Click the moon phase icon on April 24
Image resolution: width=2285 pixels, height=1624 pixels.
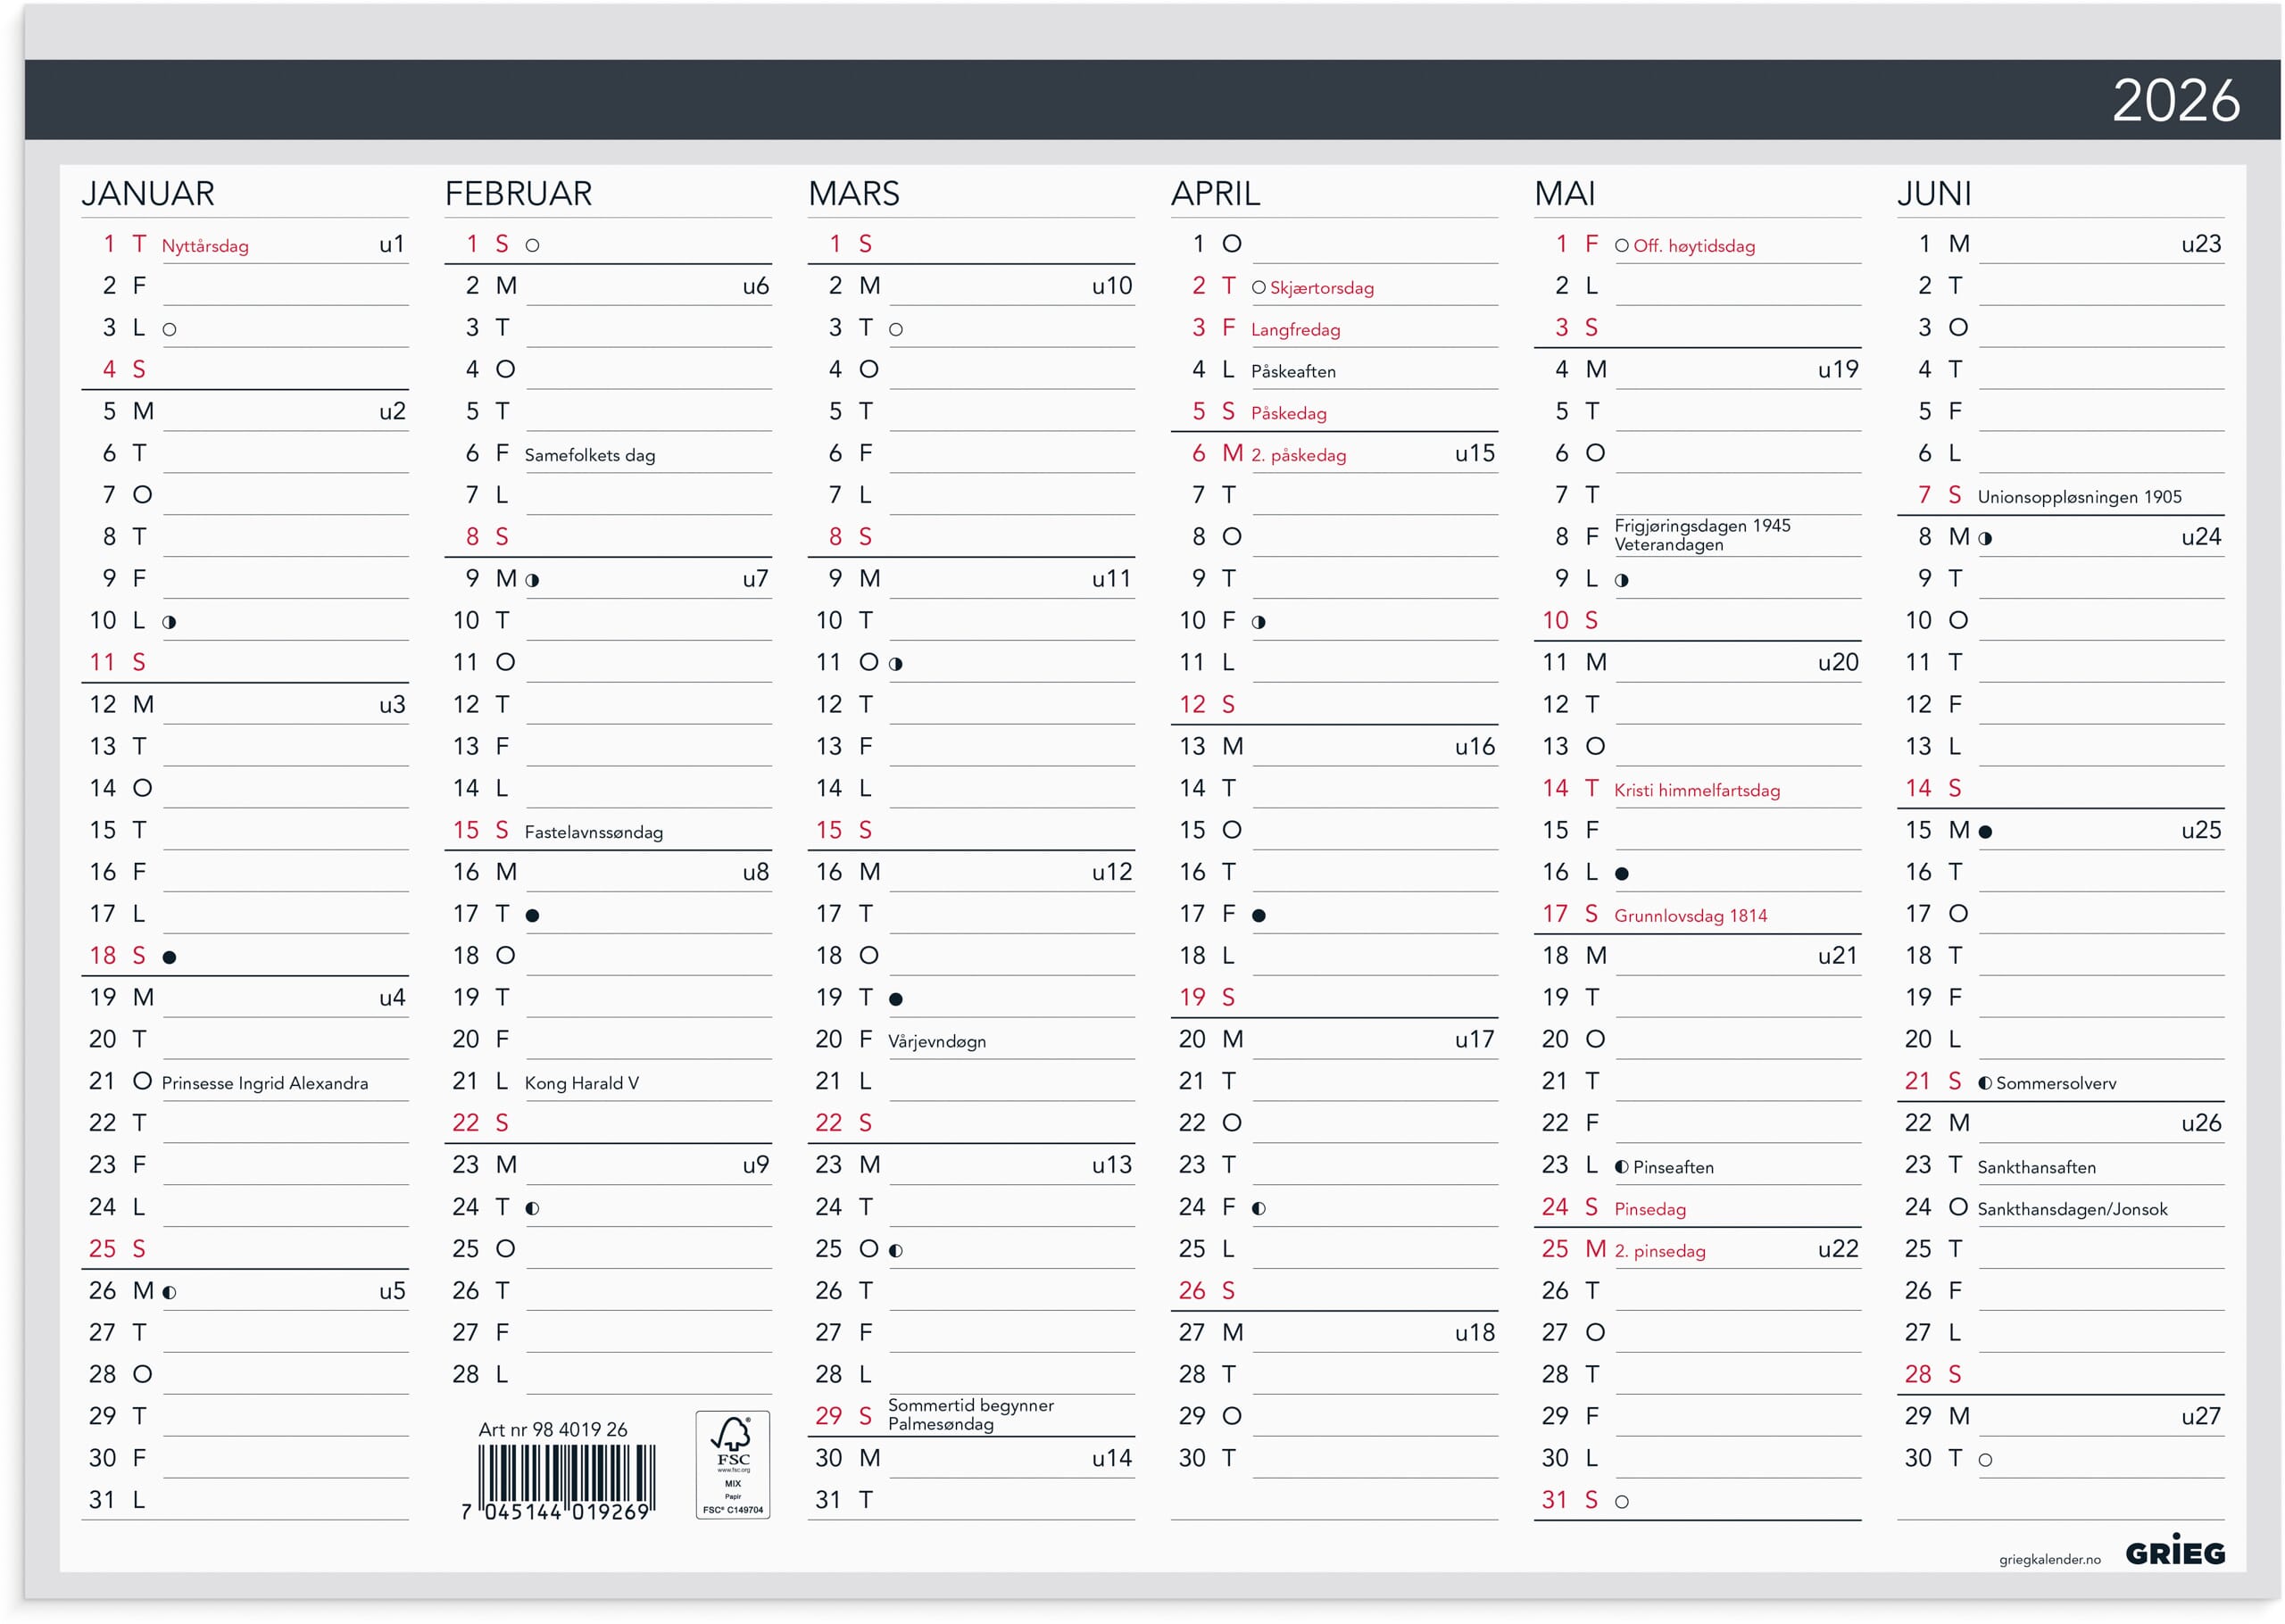pyautogui.click(x=1258, y=1208)
